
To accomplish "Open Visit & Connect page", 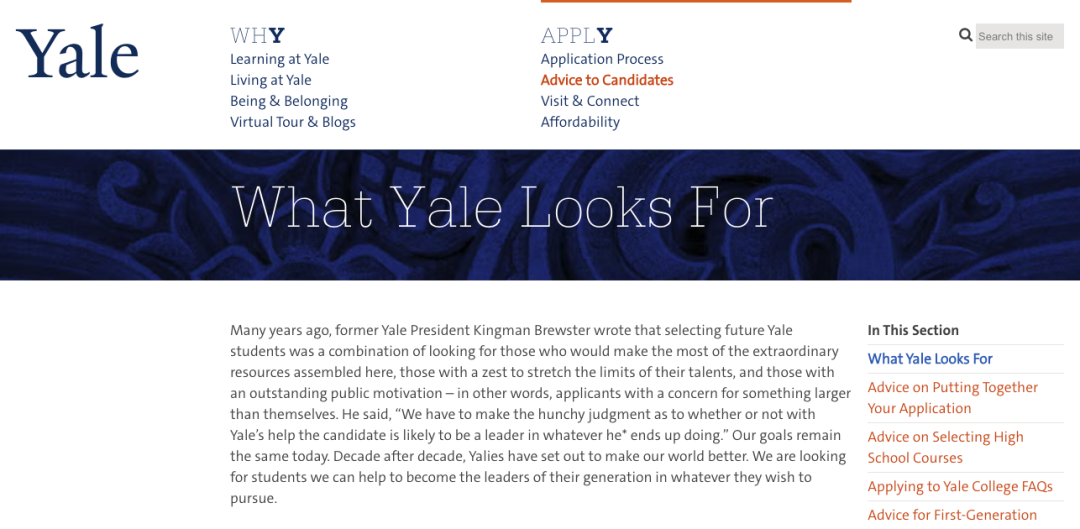I will tap(590, 101).
